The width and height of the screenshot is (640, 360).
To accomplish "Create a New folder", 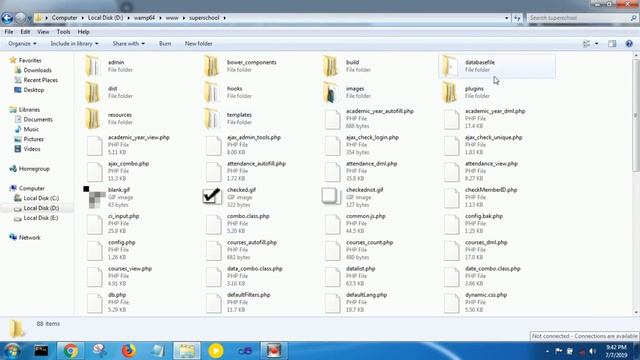I will tap(198, 44).
